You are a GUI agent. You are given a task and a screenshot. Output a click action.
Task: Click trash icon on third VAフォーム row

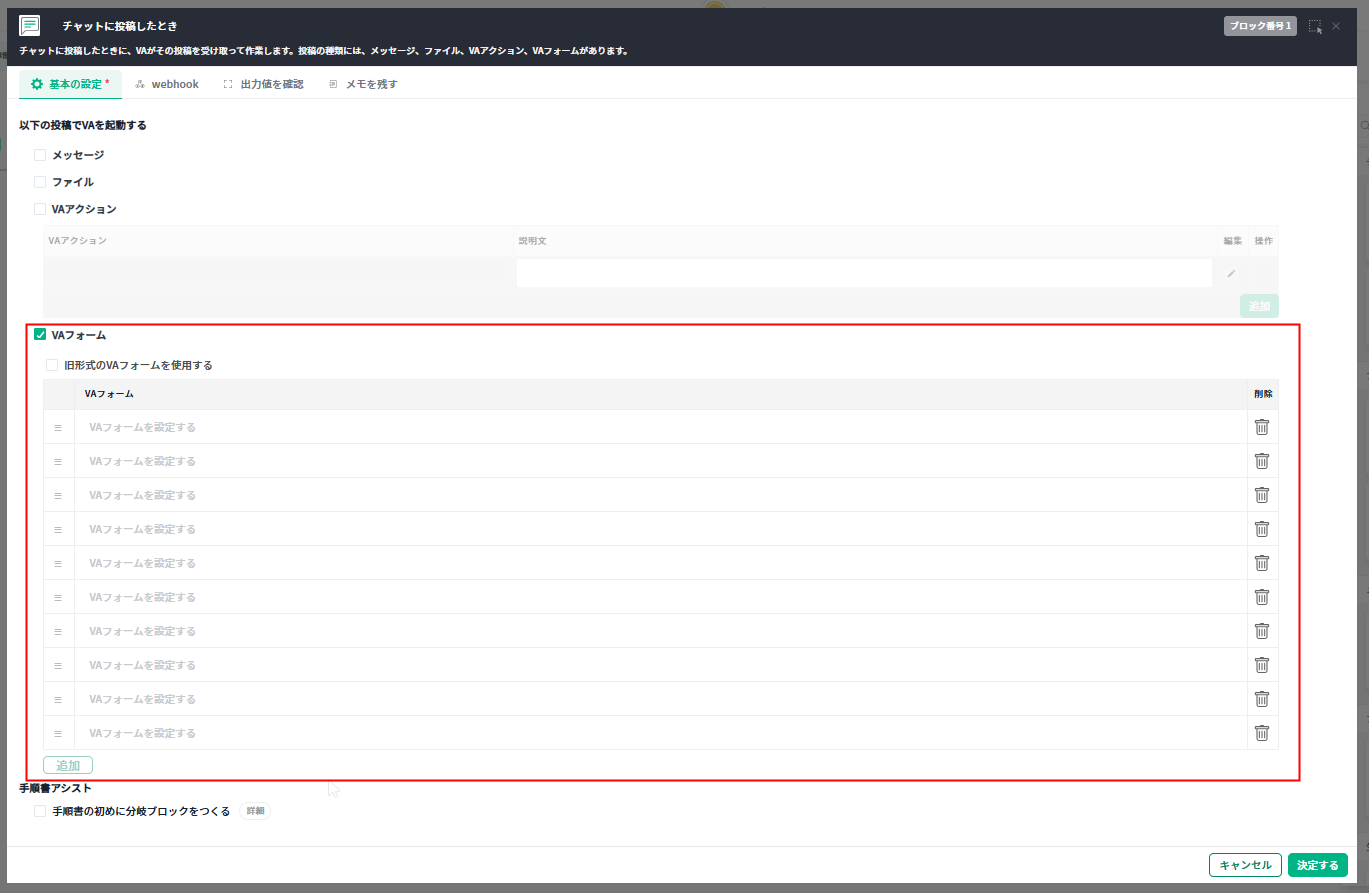(1261, 495)
